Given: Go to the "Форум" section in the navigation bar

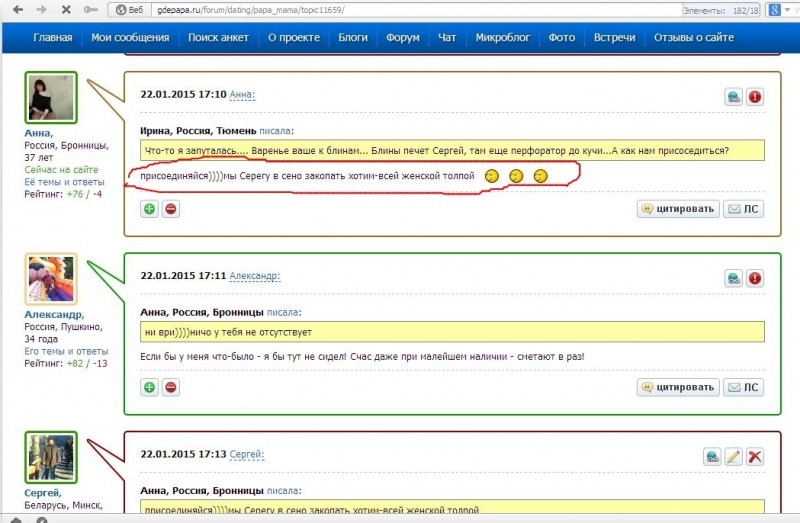Looking at the screenshot, I should coord(403,38).
